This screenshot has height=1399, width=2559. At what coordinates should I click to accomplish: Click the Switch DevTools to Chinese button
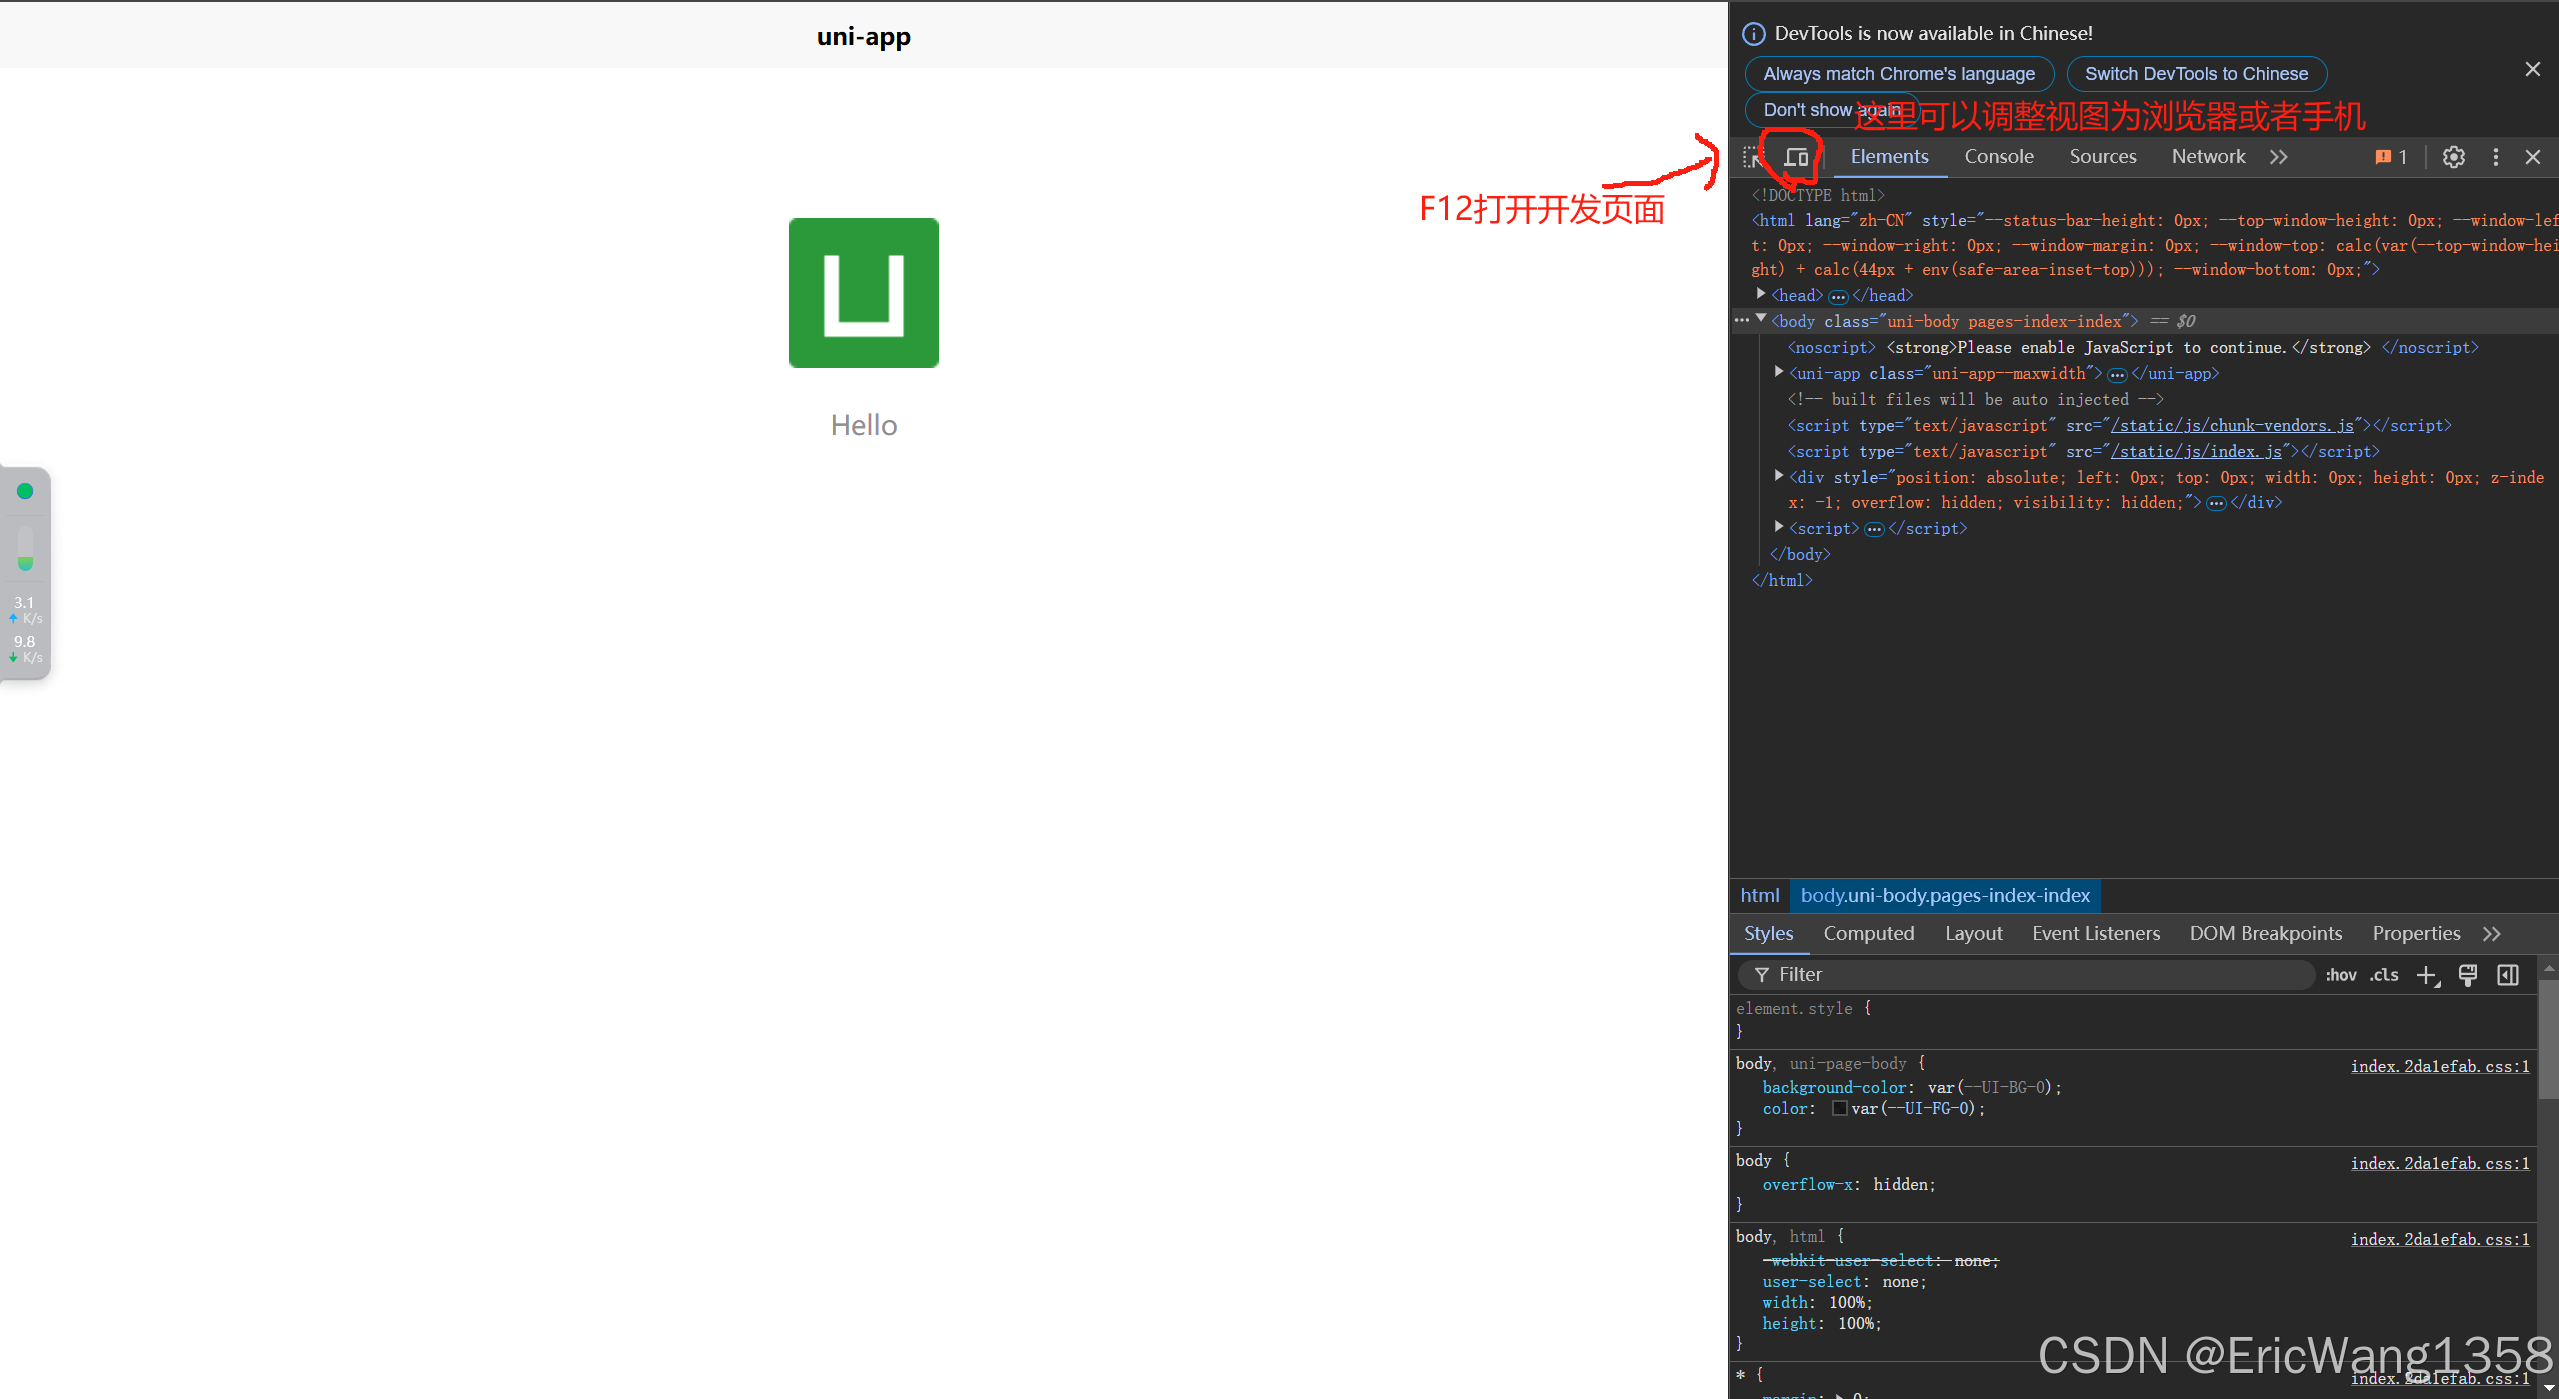[2195, 73]
